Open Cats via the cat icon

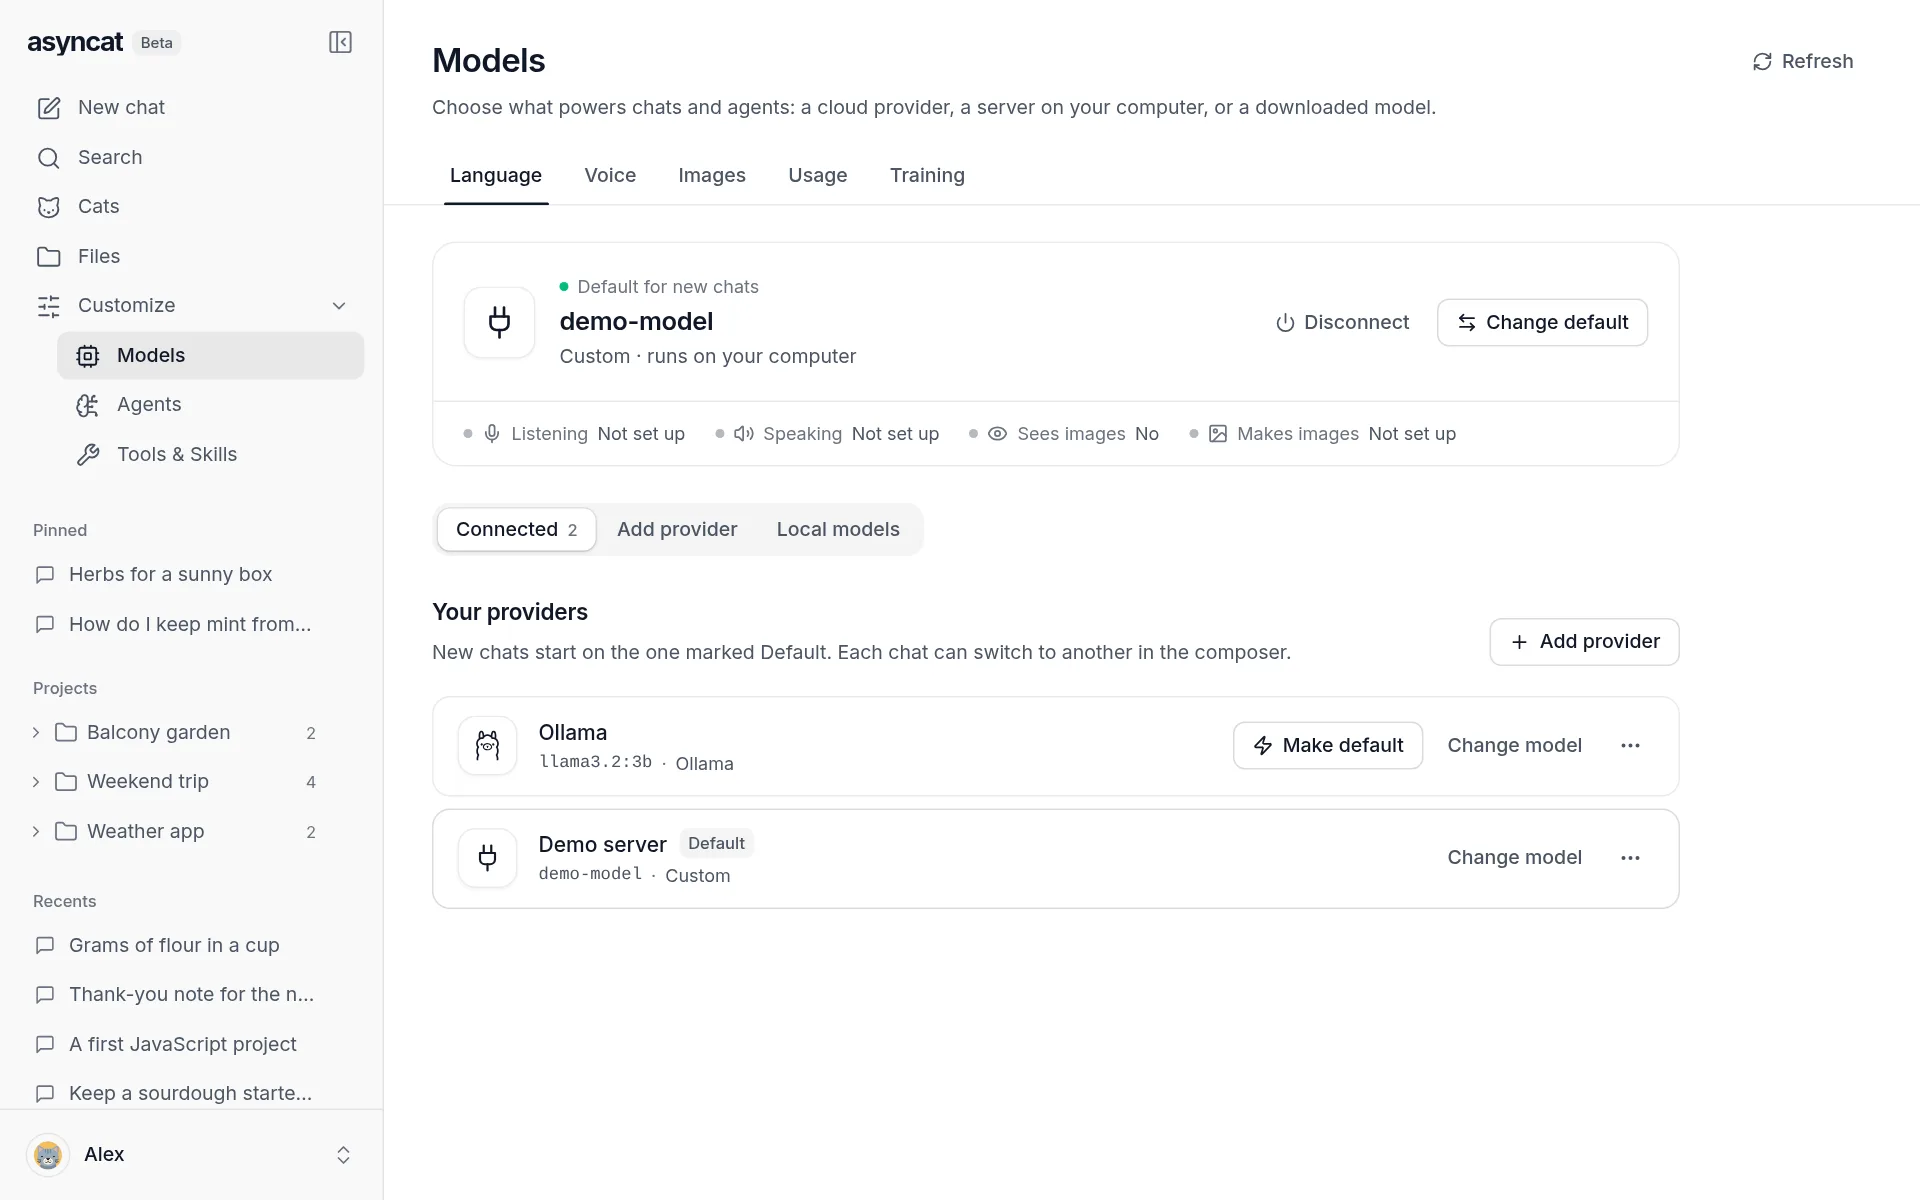point(49,207)
